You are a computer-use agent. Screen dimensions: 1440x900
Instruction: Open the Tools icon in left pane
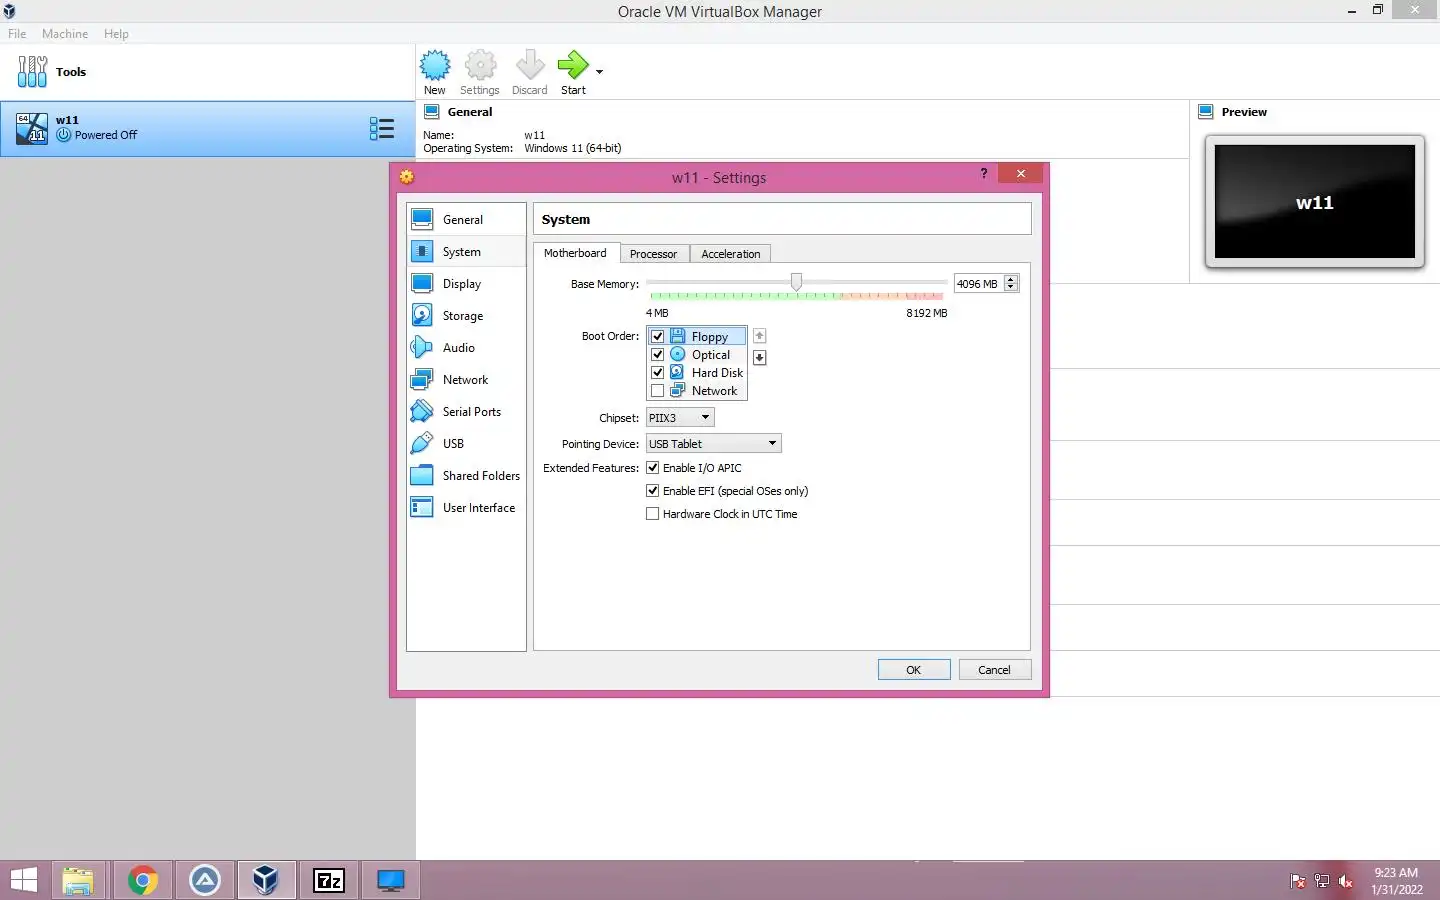32,71
